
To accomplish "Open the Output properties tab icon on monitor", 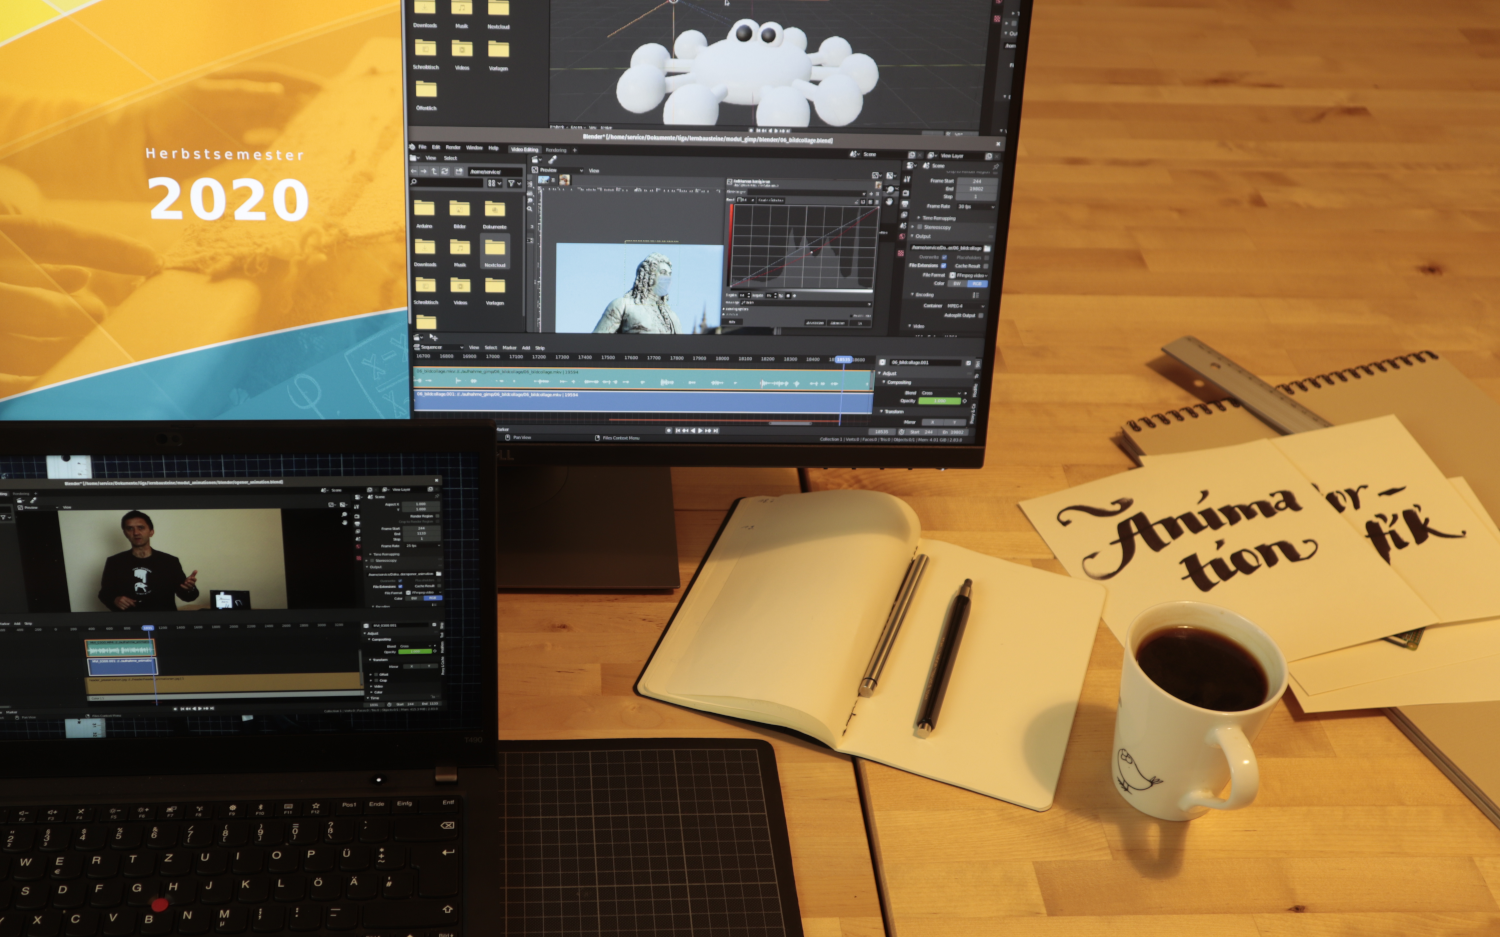I will [905, 204].
